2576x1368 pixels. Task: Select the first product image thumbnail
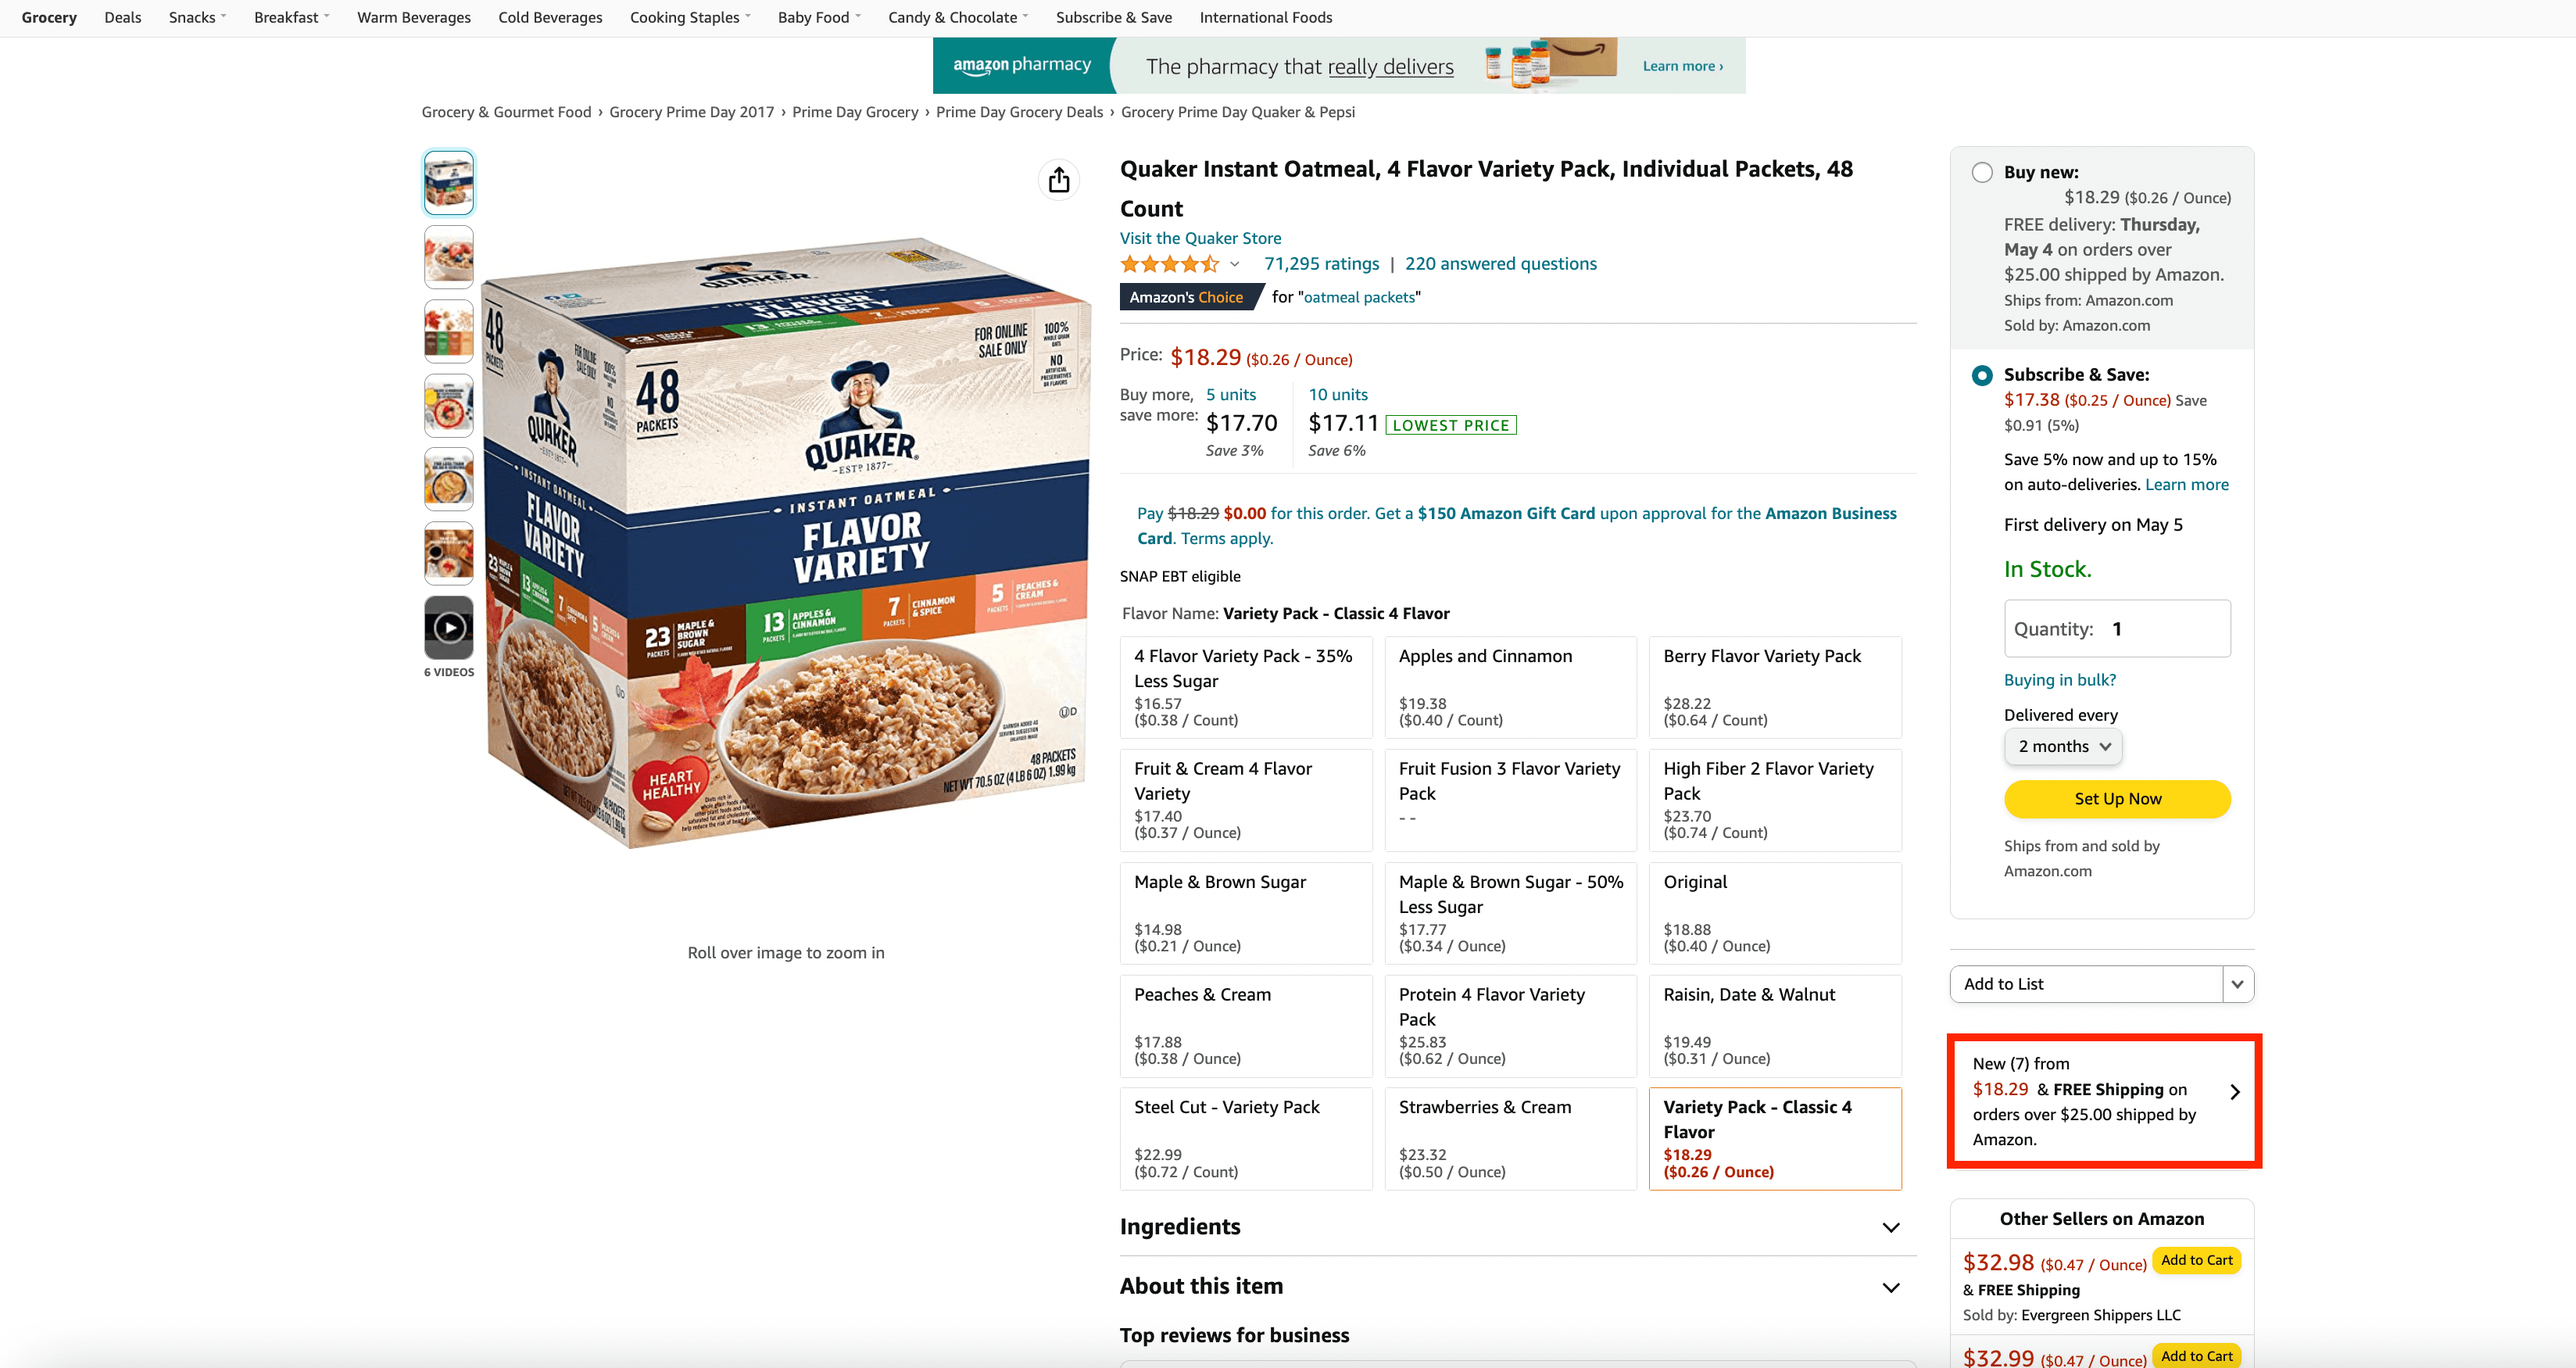[449, 183]
